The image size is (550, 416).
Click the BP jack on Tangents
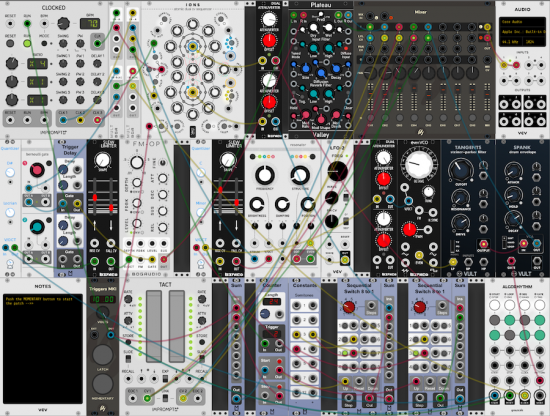[468, 262]
